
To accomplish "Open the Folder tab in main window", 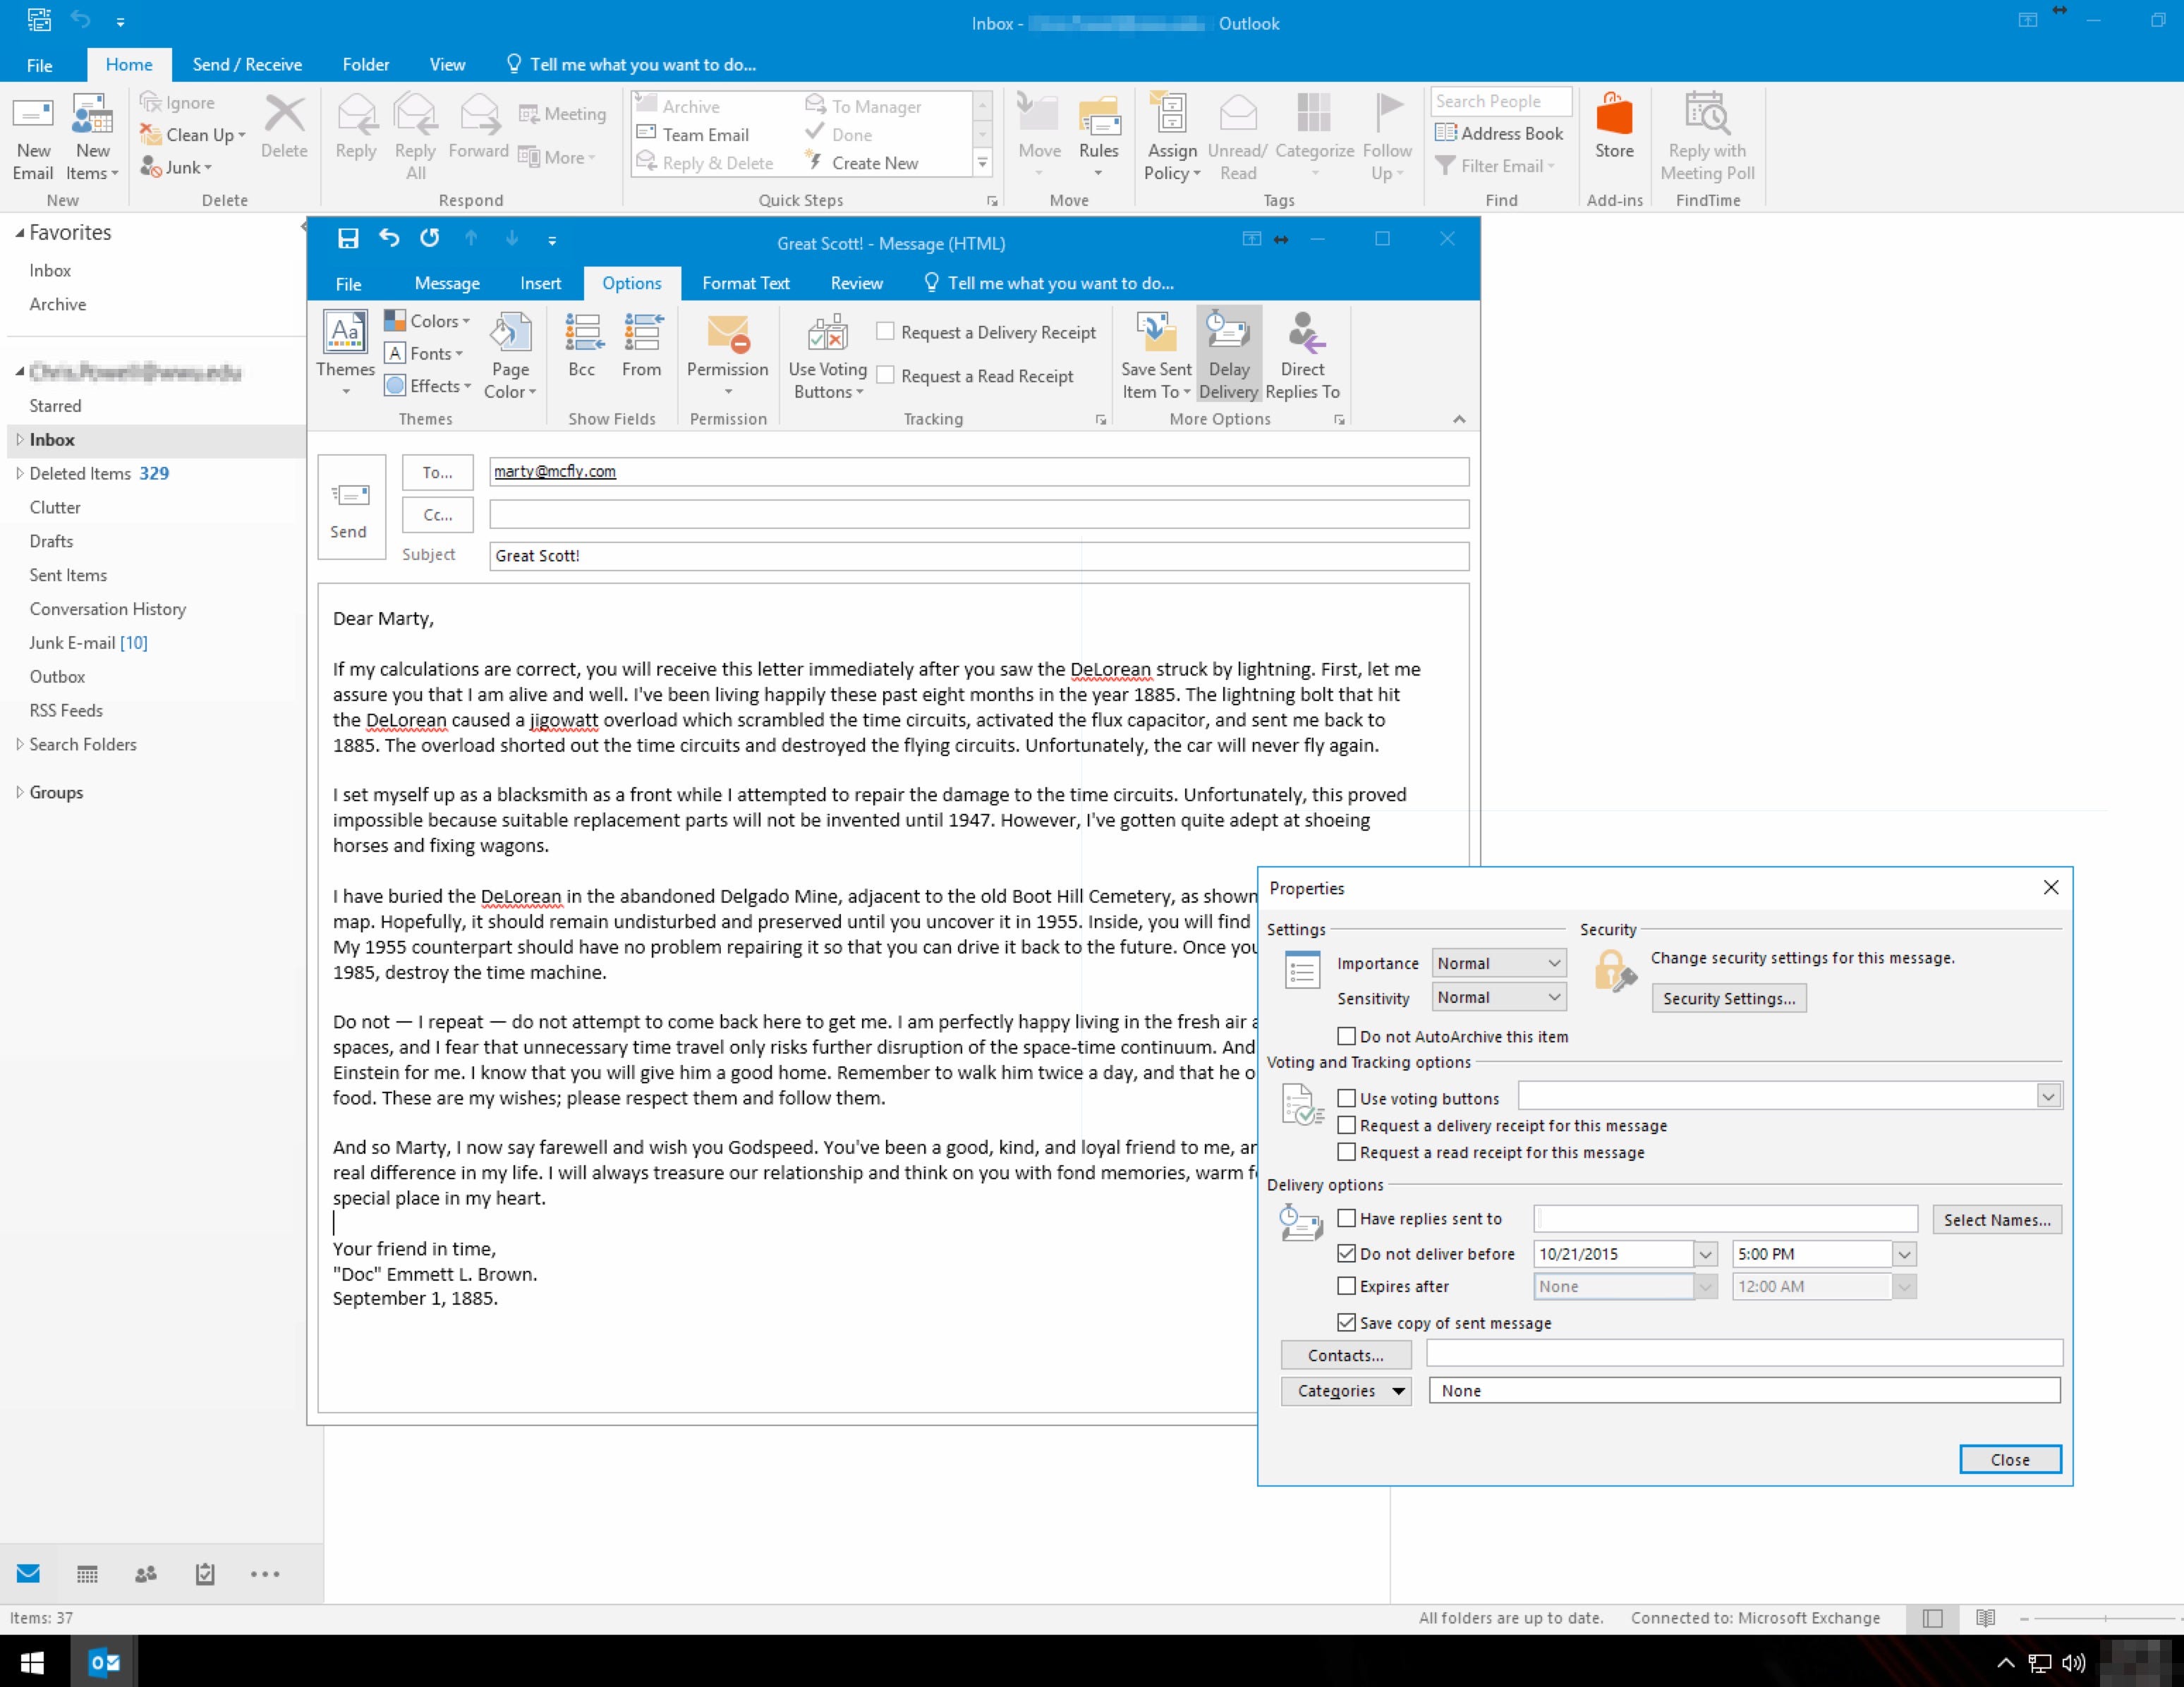I will point(366,64).
